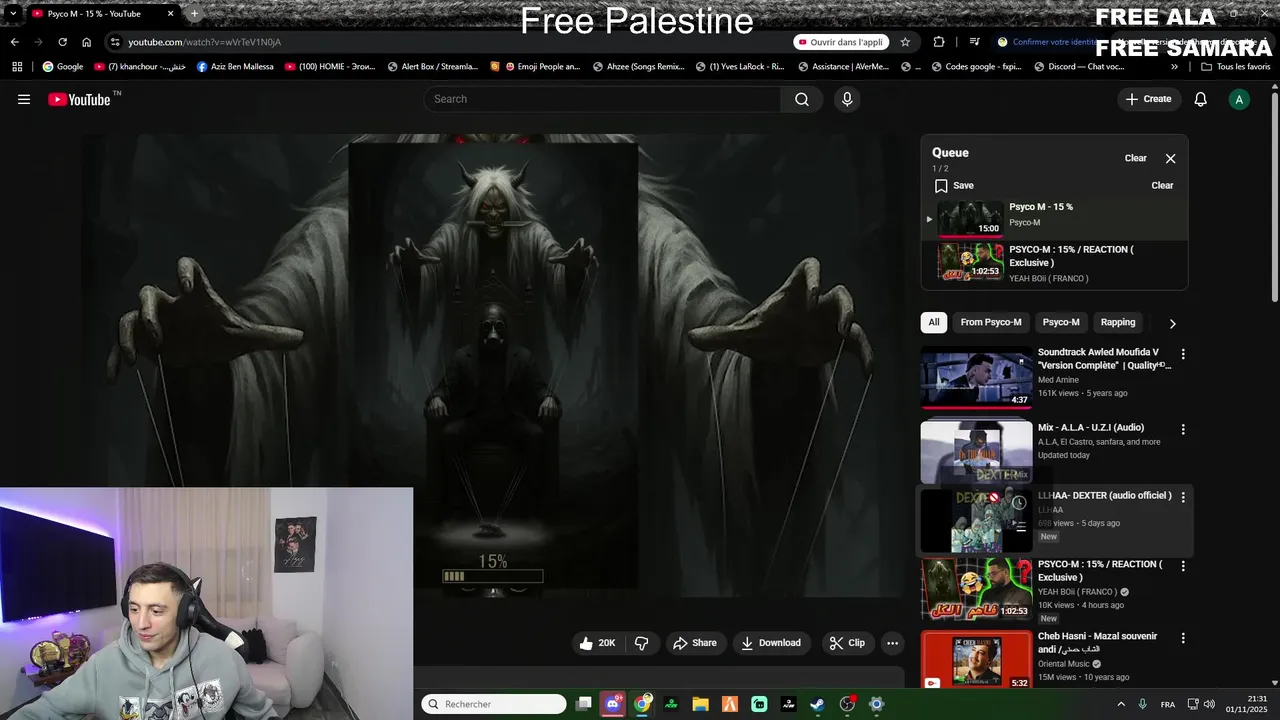Download the video
The image size is (1280, 720).
coord(771,643)
